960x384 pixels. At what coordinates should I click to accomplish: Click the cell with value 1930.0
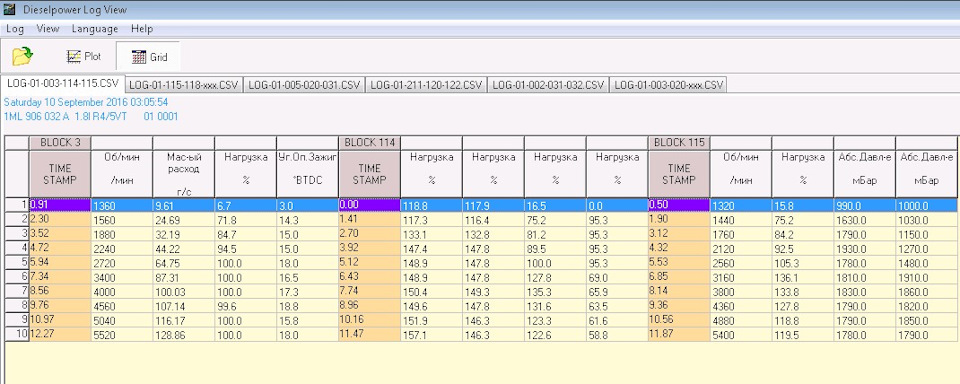point(864,249)
